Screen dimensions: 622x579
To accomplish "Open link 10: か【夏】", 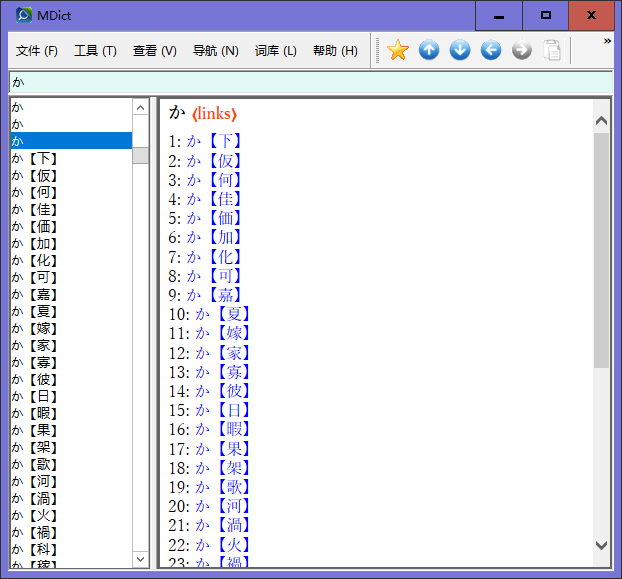I will pyautogui.click(x=223, y=314).
